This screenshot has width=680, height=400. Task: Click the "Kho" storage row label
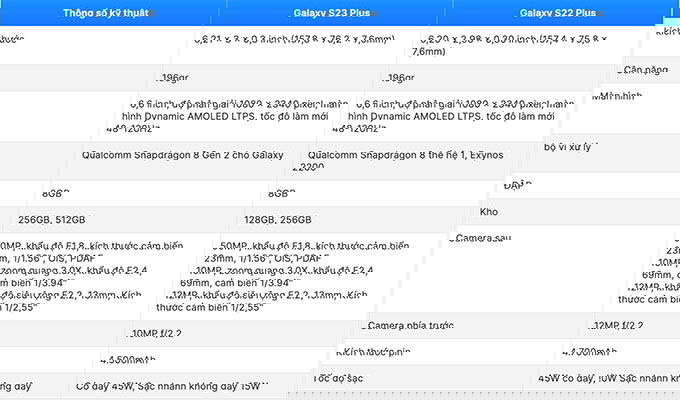pyautogui.click(x=489, y=212)
